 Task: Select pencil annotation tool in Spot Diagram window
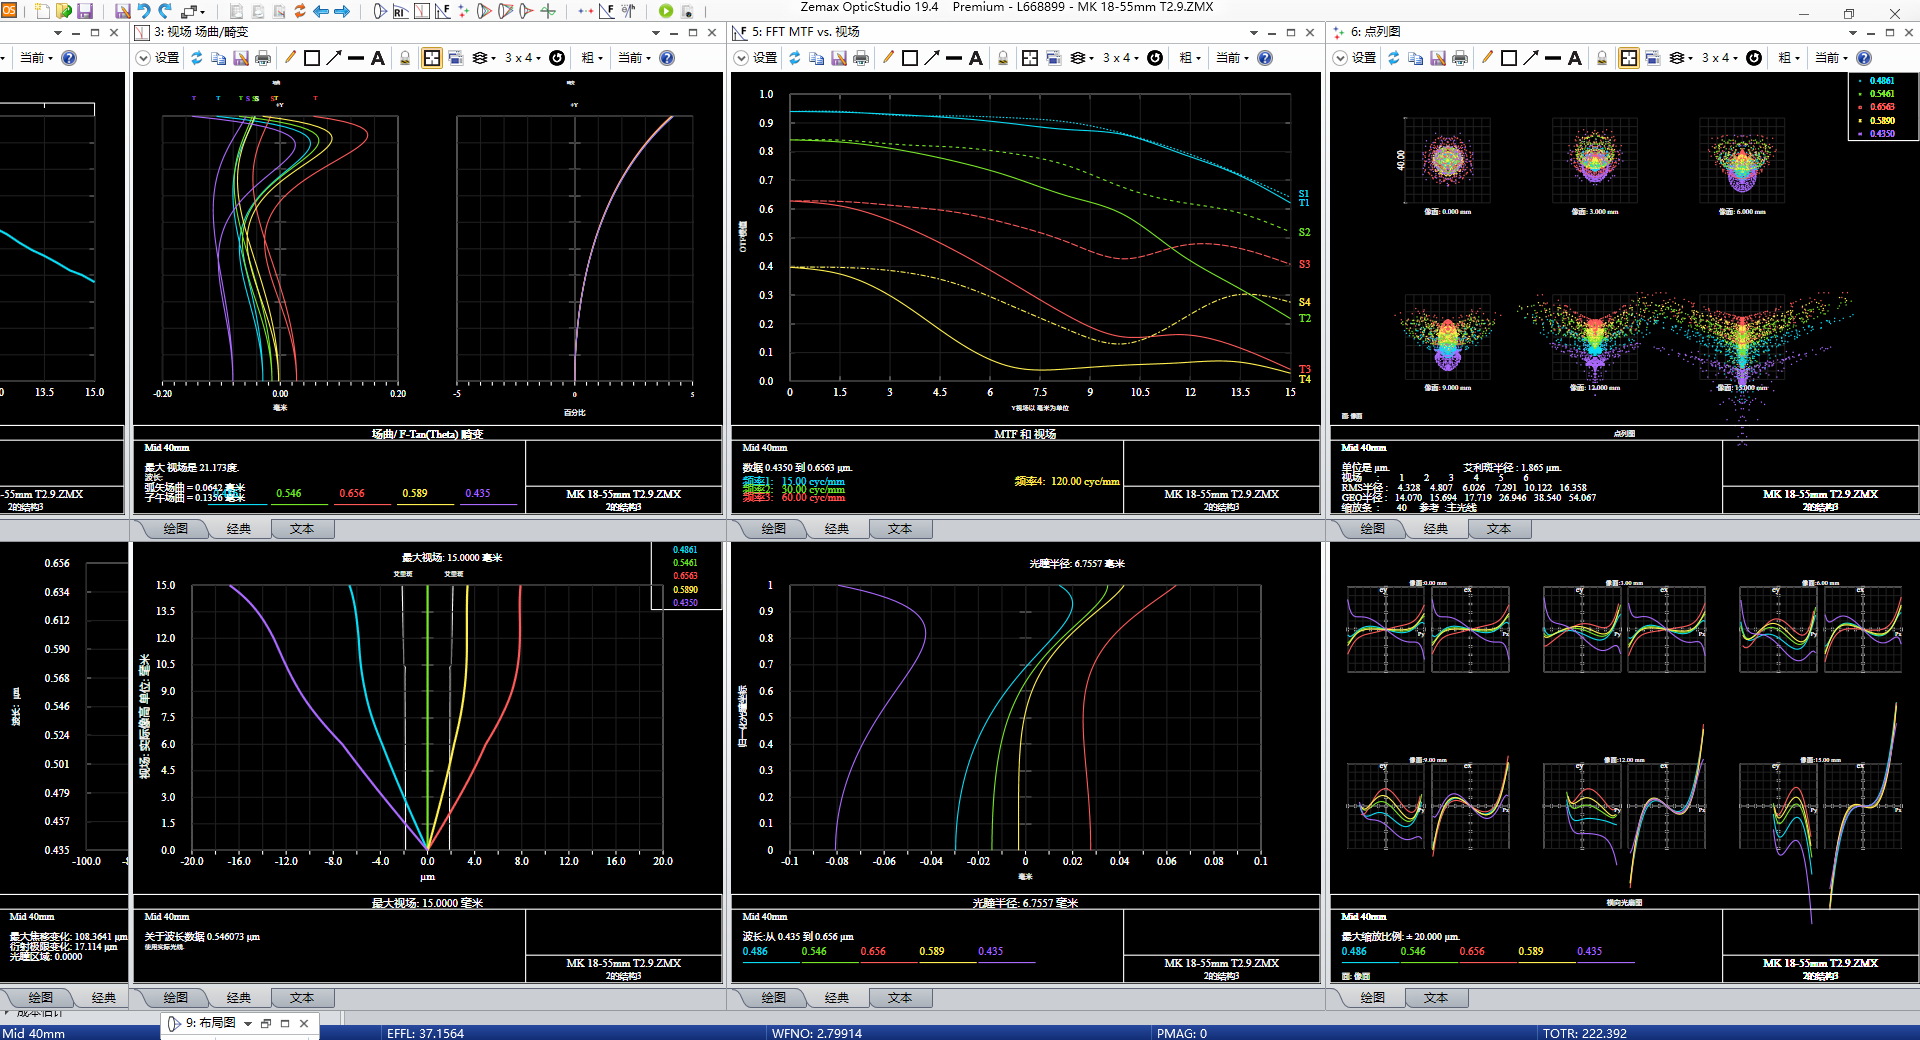click(1487, 58)
